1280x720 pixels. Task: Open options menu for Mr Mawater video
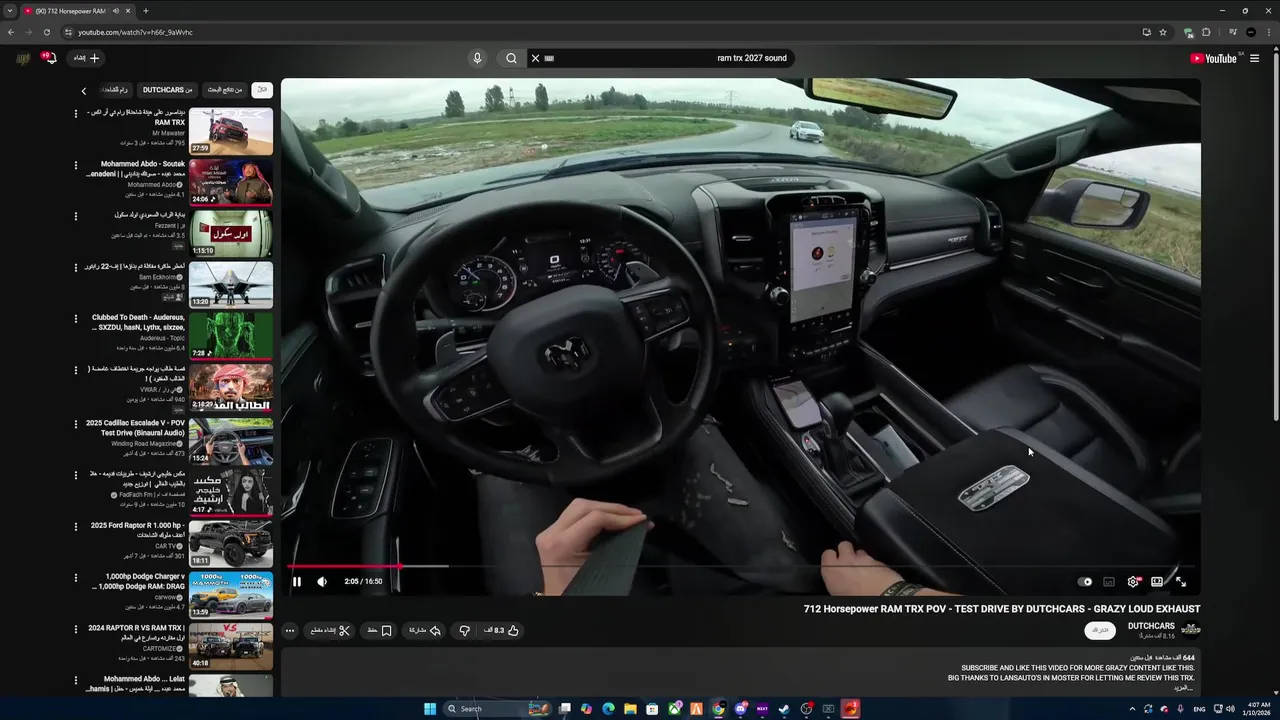75,113
